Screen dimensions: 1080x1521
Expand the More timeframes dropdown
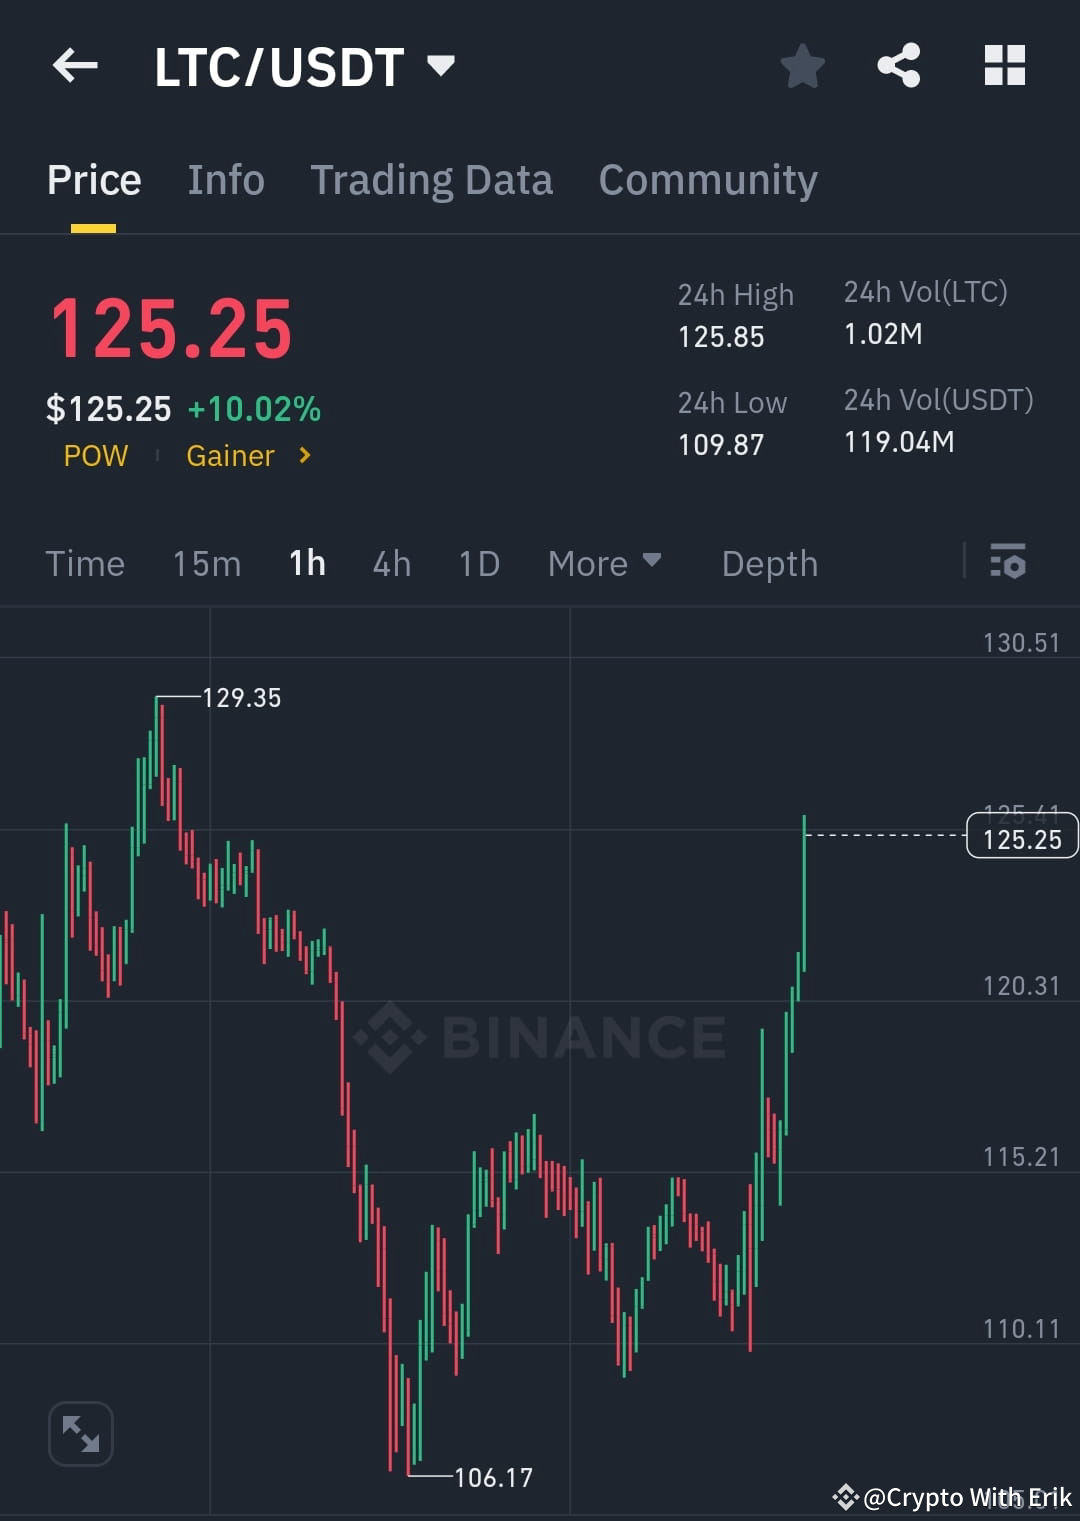tap(604, 563)
